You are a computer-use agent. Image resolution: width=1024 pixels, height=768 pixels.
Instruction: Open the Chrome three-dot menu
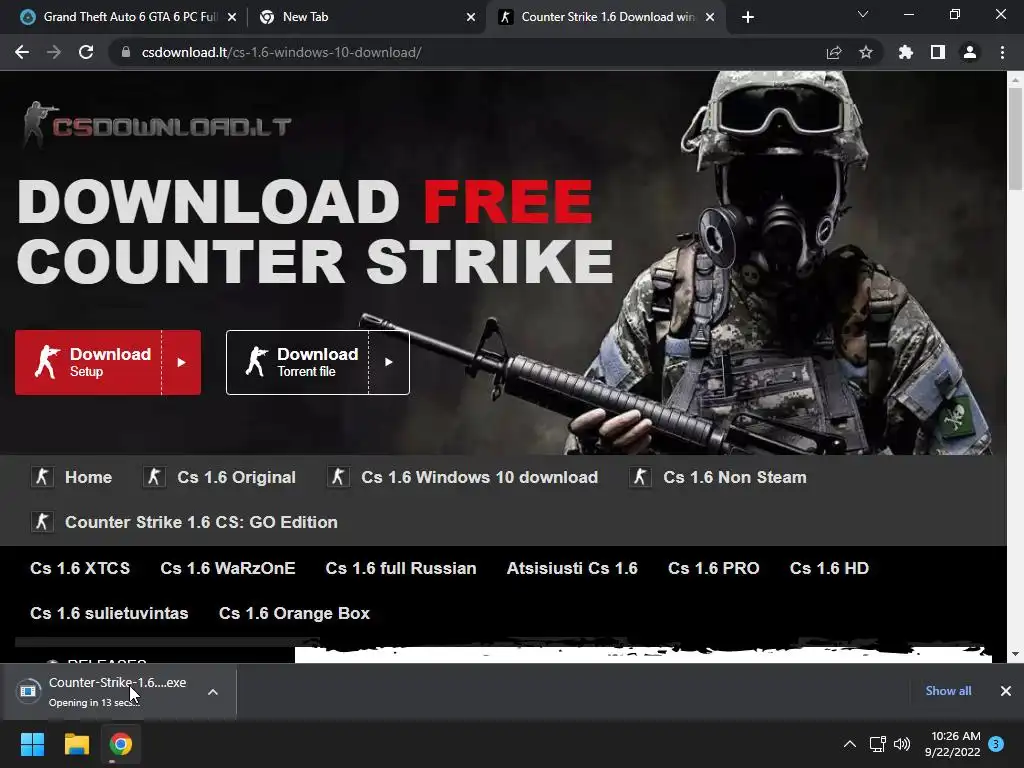click(x=1002, y=52)
